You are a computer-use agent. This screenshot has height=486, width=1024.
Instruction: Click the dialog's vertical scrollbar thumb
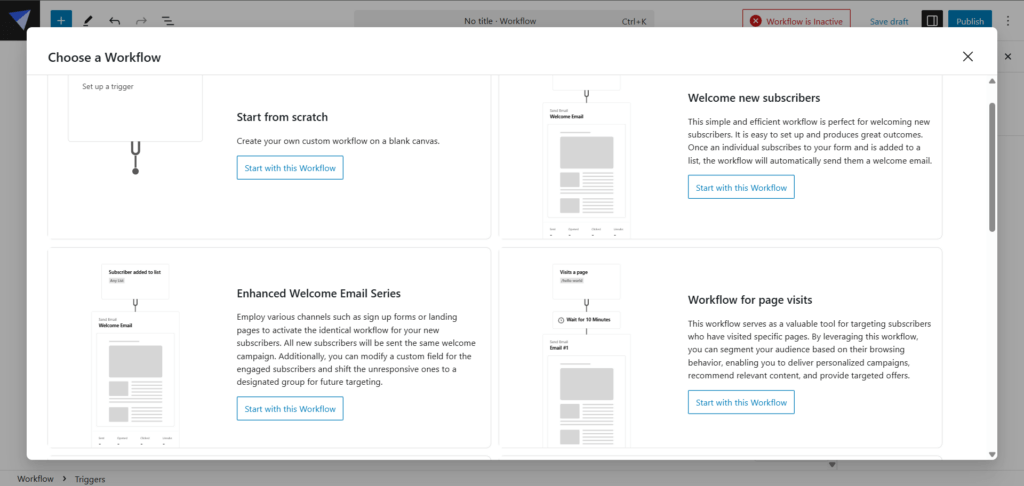coord(992,165)
